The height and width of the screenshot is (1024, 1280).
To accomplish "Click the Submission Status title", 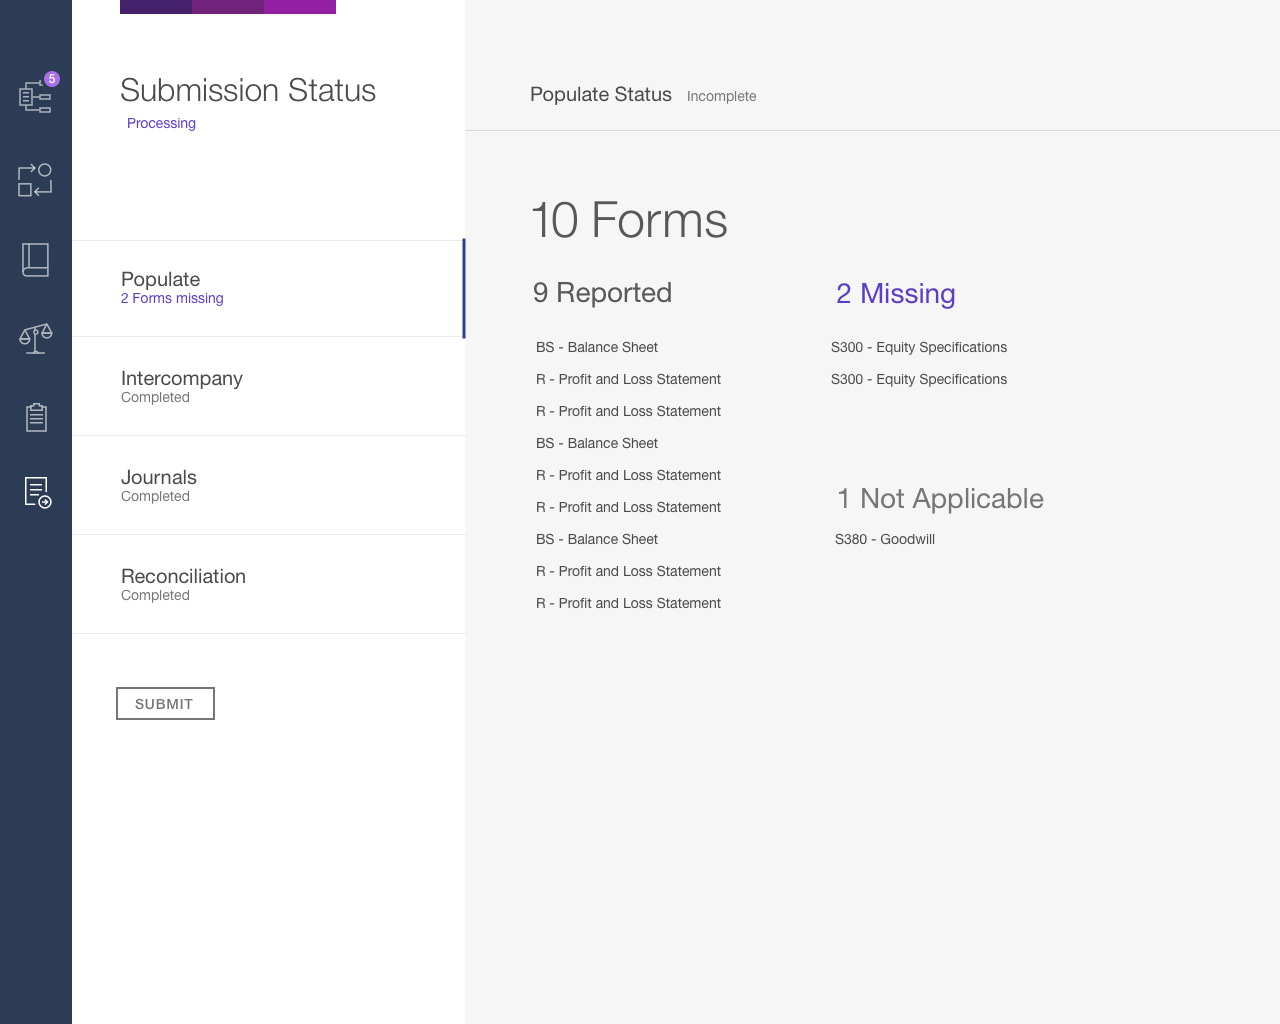I will tap(248, 90).
